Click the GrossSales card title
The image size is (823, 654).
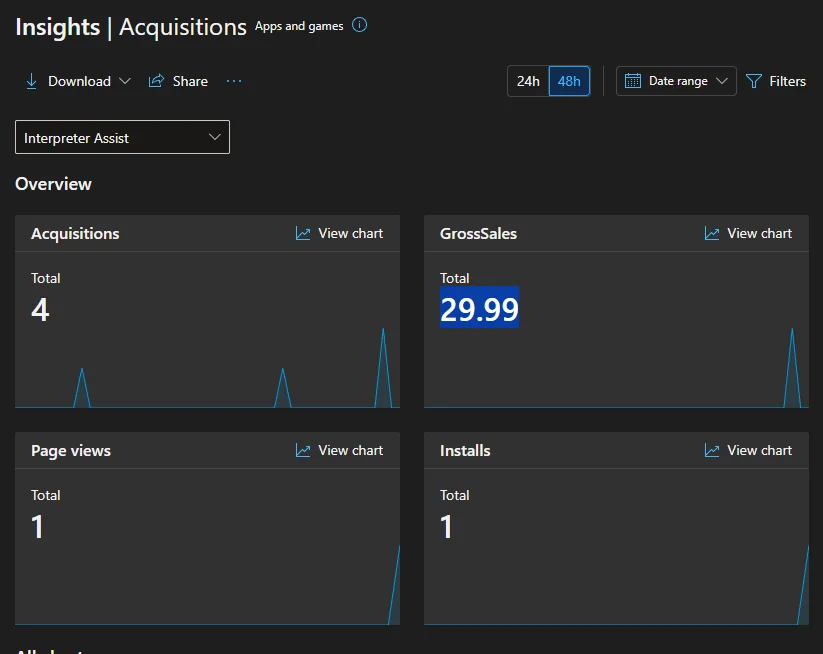click(478, 234)
